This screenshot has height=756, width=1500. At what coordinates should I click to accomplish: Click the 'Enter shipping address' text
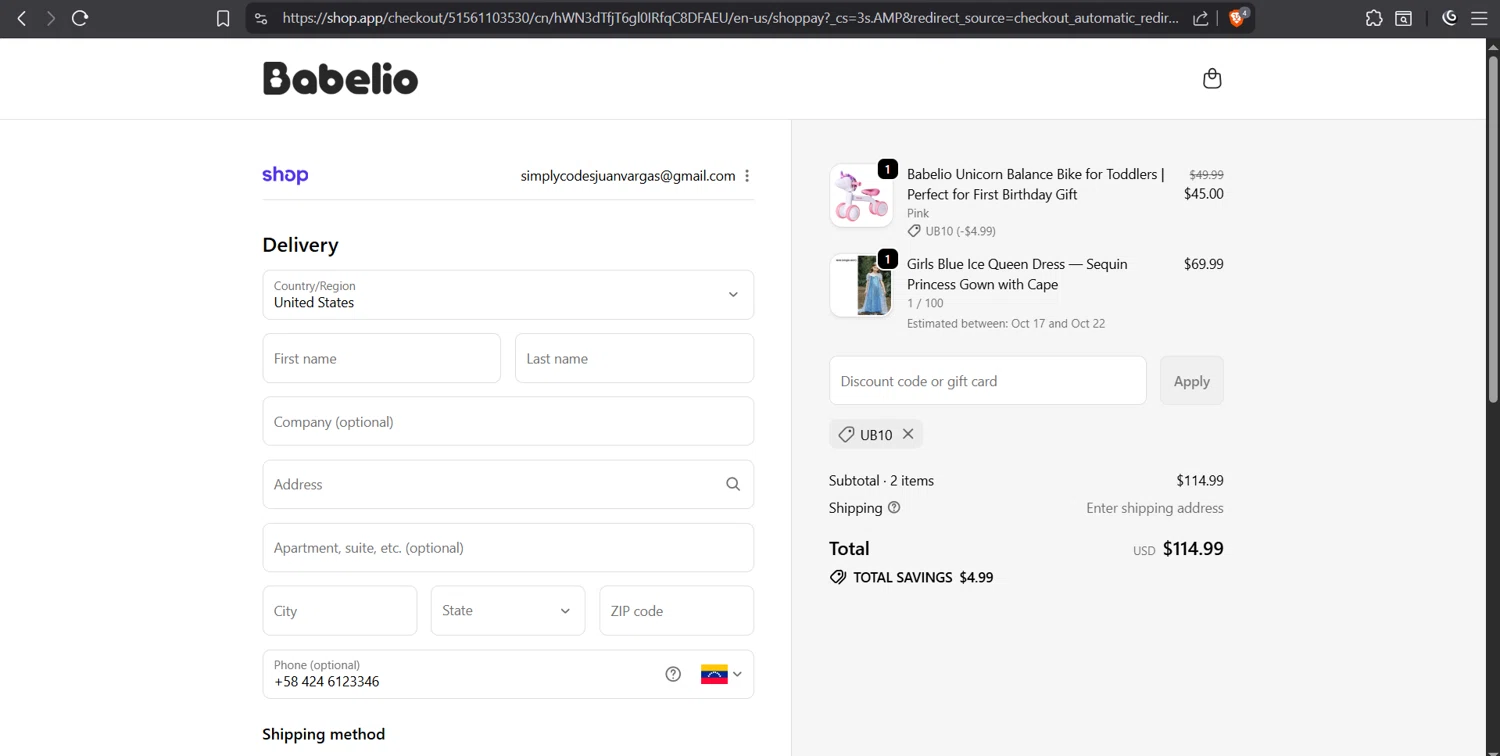click(1155, 508)
